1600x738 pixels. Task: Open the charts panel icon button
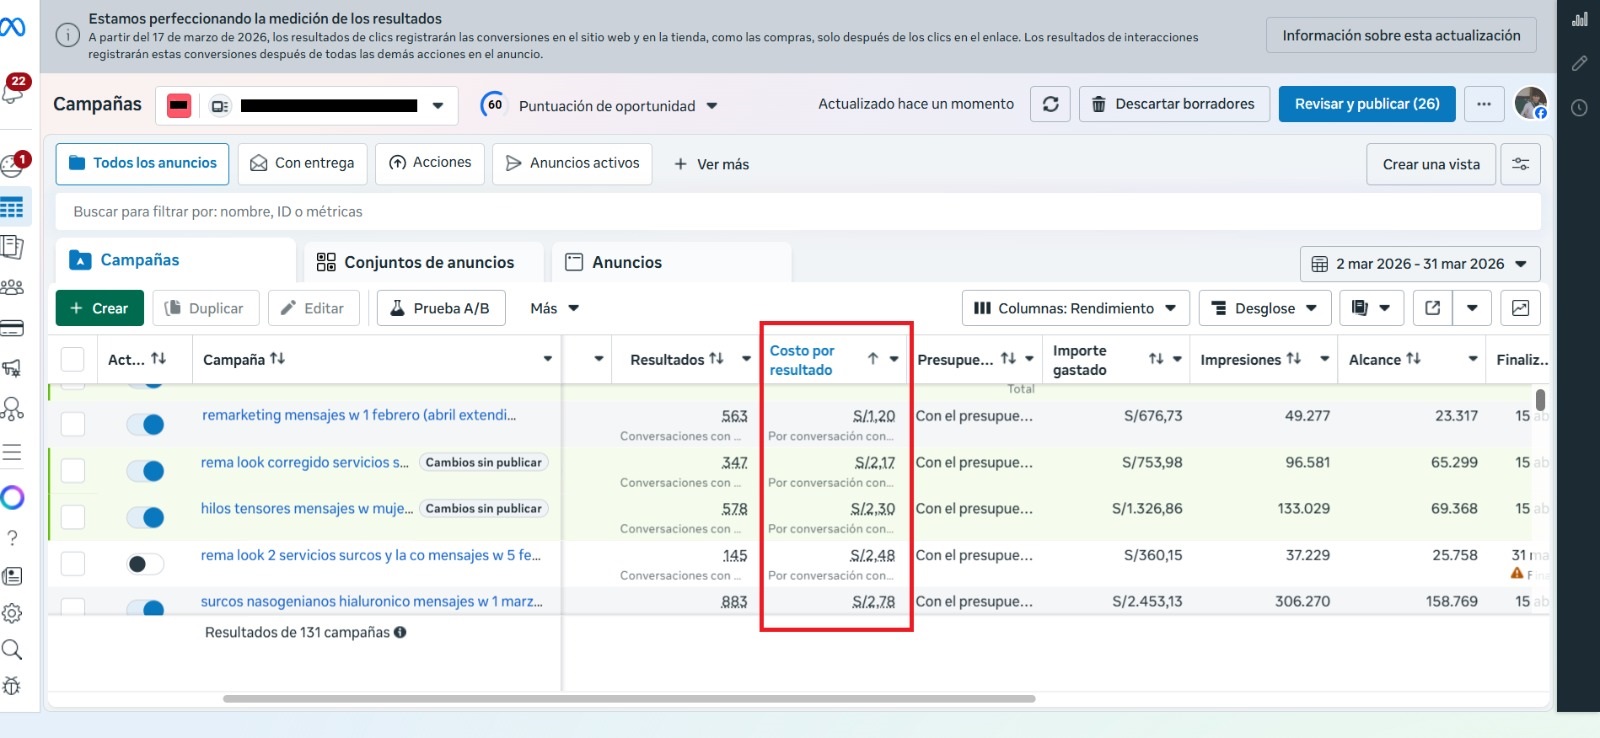click(1520, 308)
